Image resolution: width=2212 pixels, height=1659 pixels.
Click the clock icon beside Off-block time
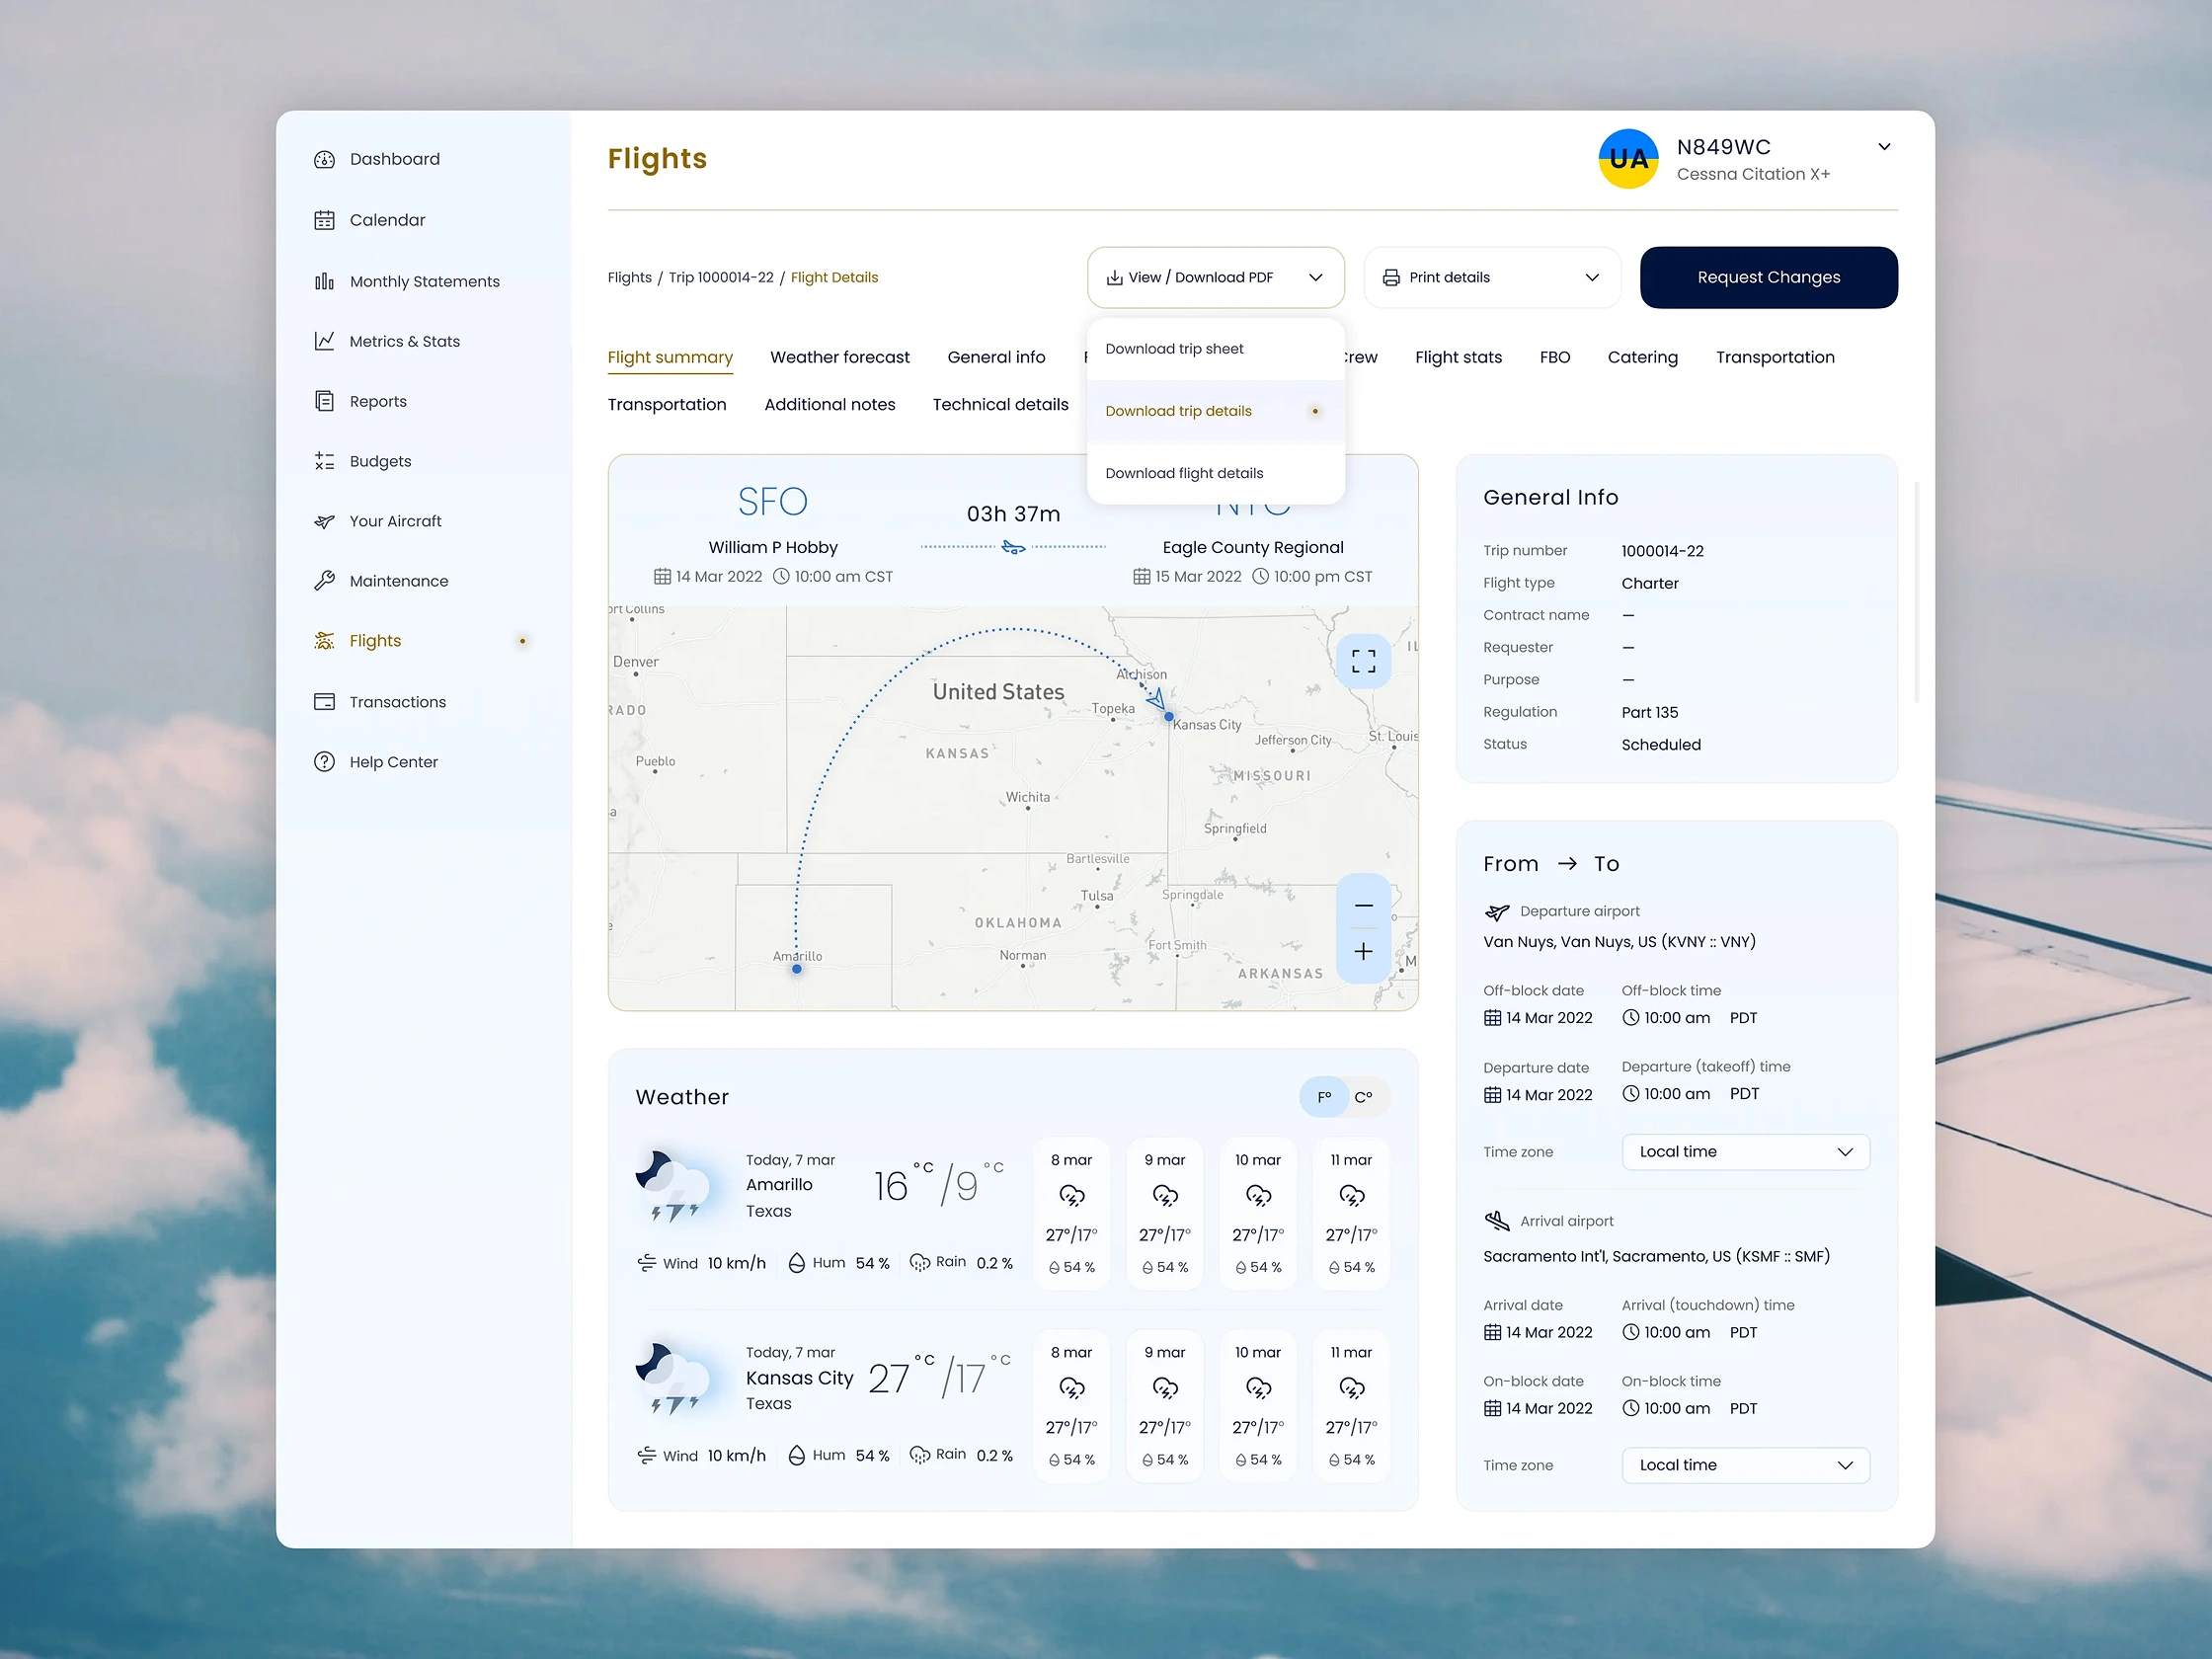pos(1631,1018)
